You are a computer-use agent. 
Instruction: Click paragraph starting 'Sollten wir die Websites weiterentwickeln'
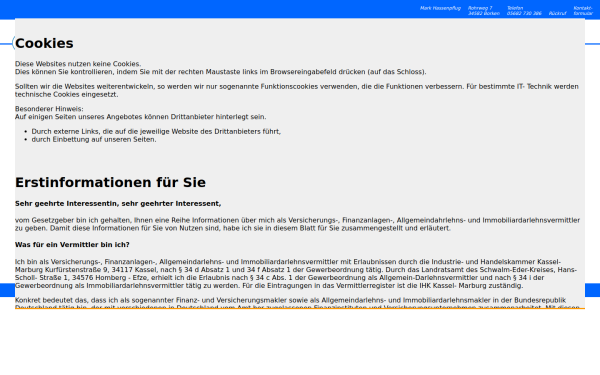click(297, 90)
